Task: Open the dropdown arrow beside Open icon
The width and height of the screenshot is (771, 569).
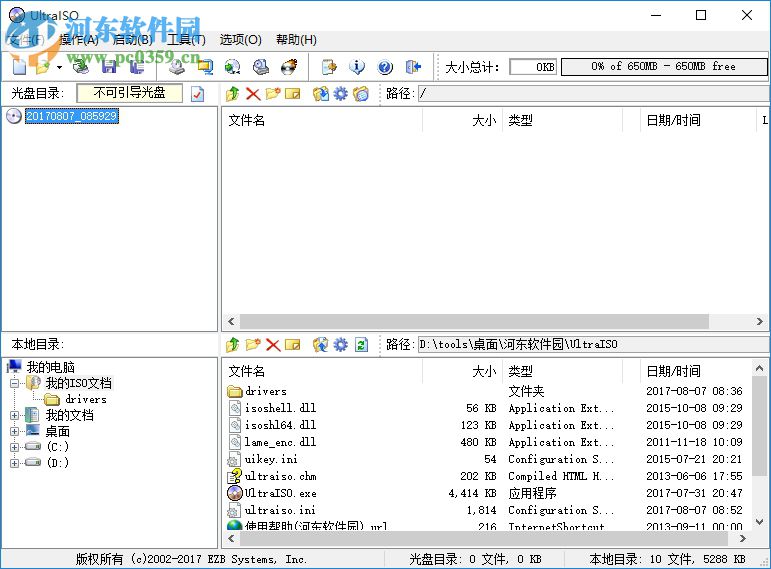Action: tap(59, 67)
